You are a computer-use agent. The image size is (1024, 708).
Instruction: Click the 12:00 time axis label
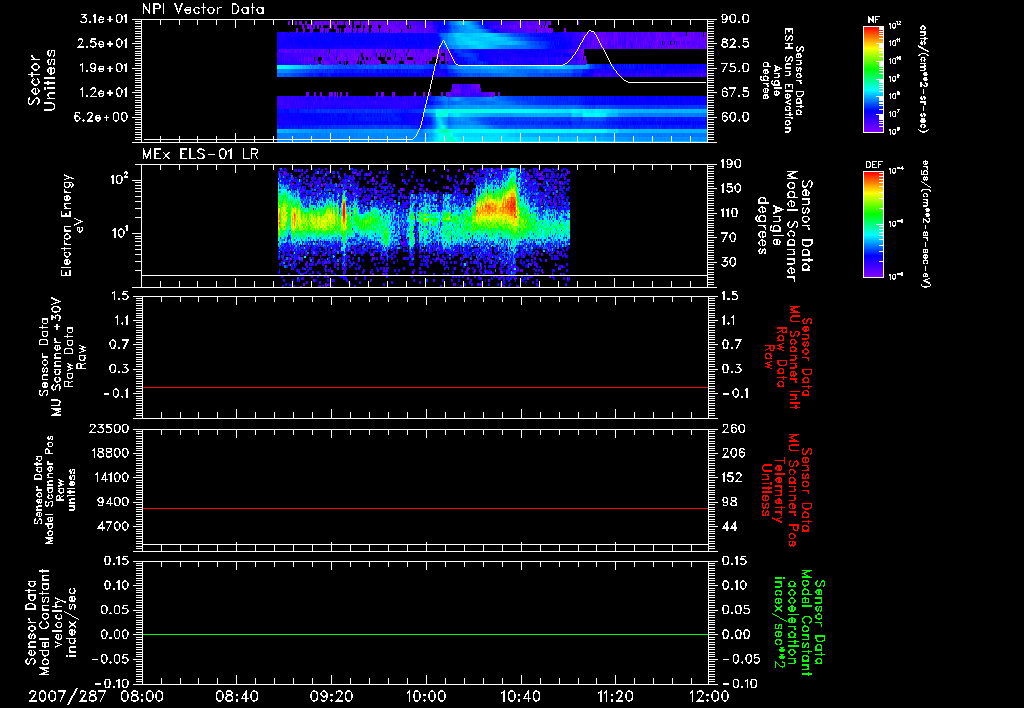coord(709,696)
